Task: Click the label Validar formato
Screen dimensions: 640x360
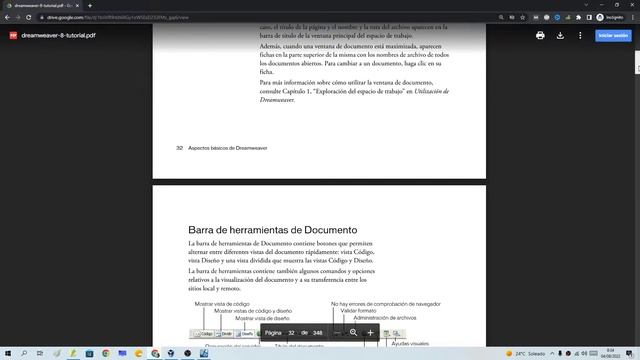Action: pos(358,311)
